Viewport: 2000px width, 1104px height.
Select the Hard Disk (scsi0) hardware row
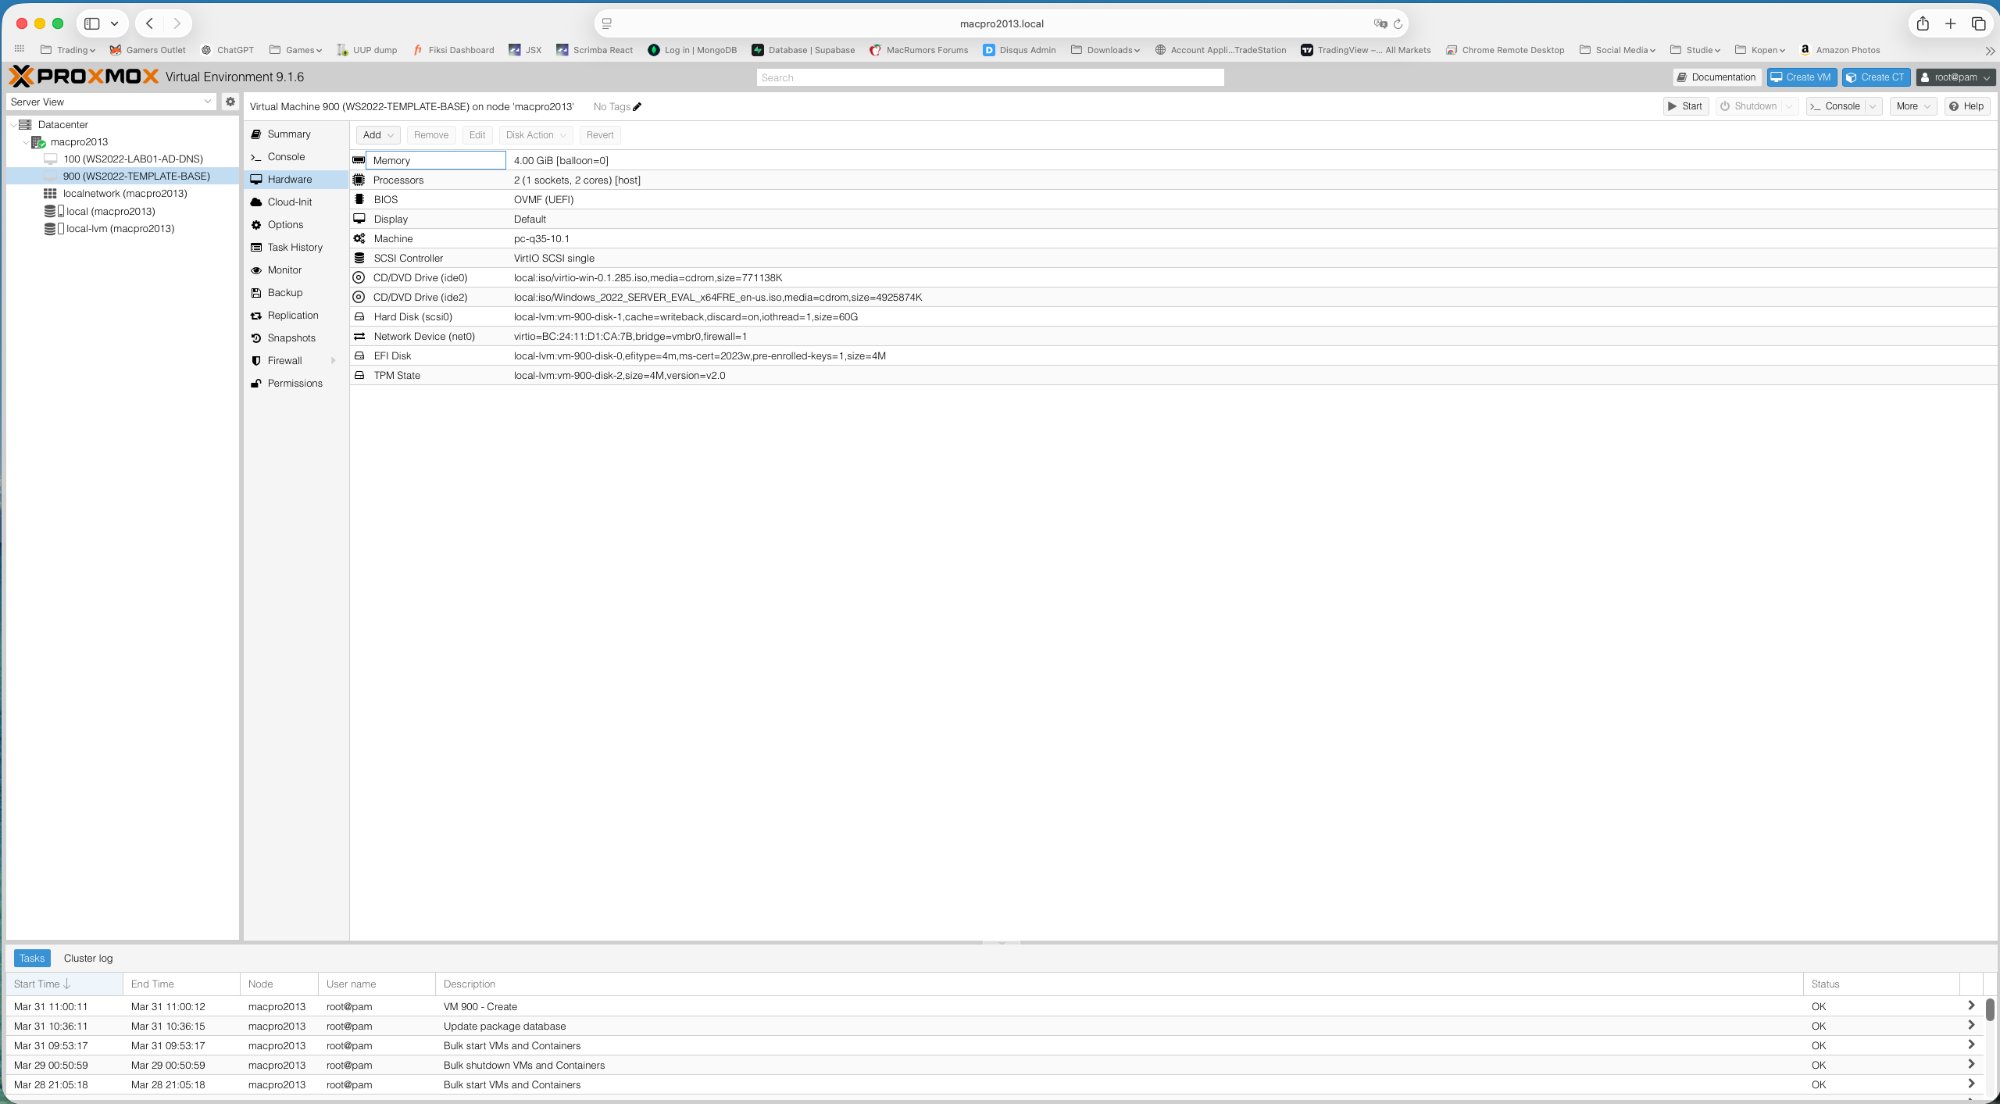coord(412,316)
